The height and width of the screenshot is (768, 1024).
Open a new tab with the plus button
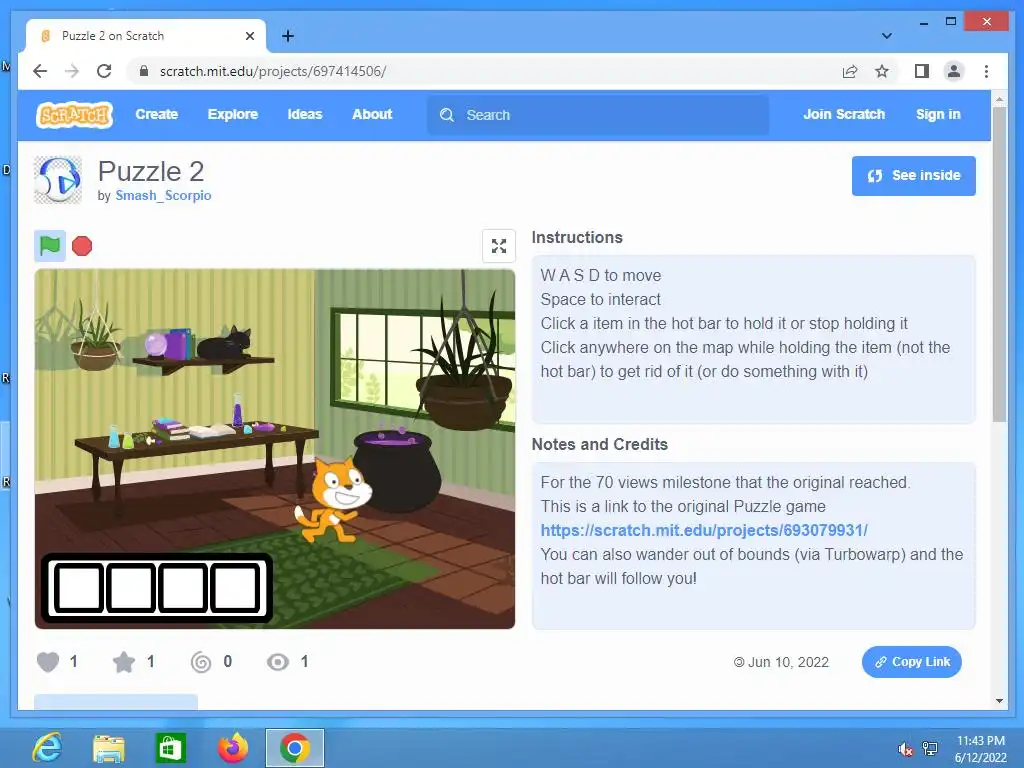point(288,36)
